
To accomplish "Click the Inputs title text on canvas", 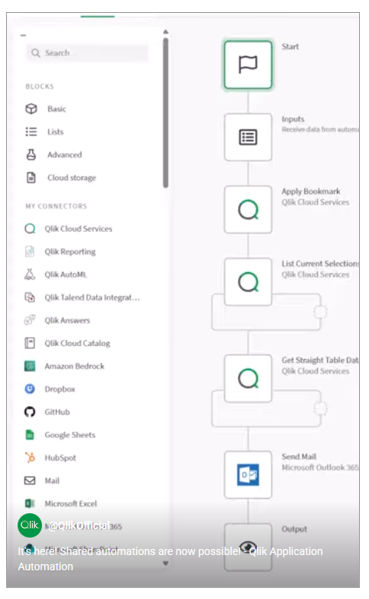I will 293,119.
